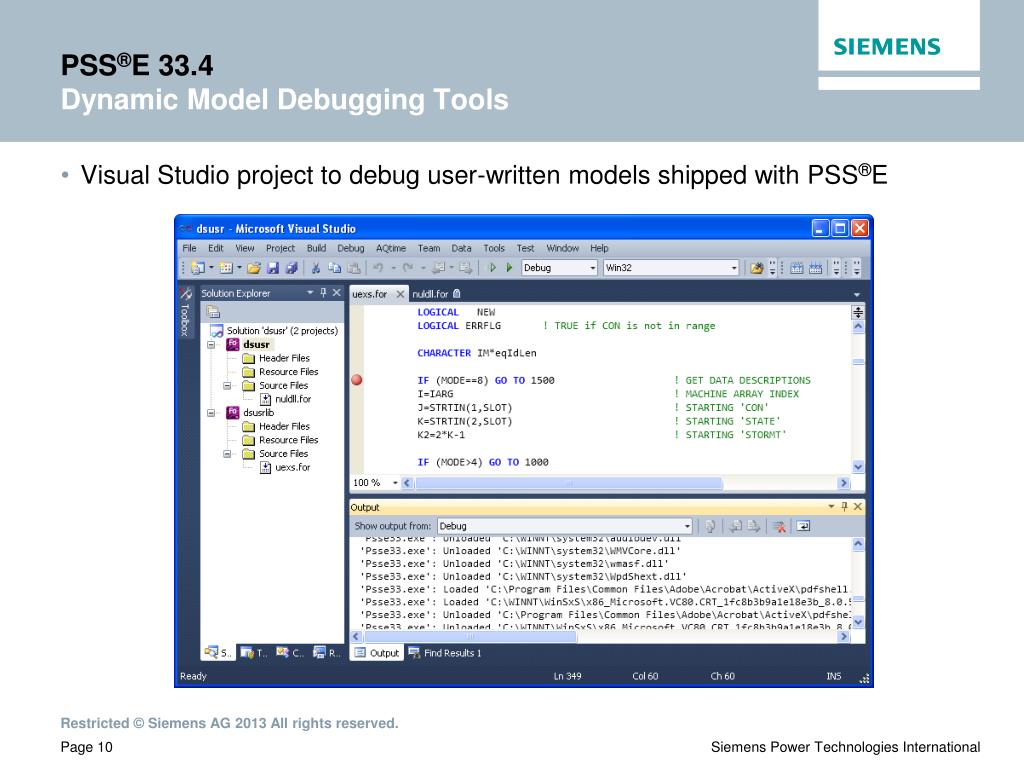
Task: Toggle Word Wrap in Output window
Action: [803, 526]
